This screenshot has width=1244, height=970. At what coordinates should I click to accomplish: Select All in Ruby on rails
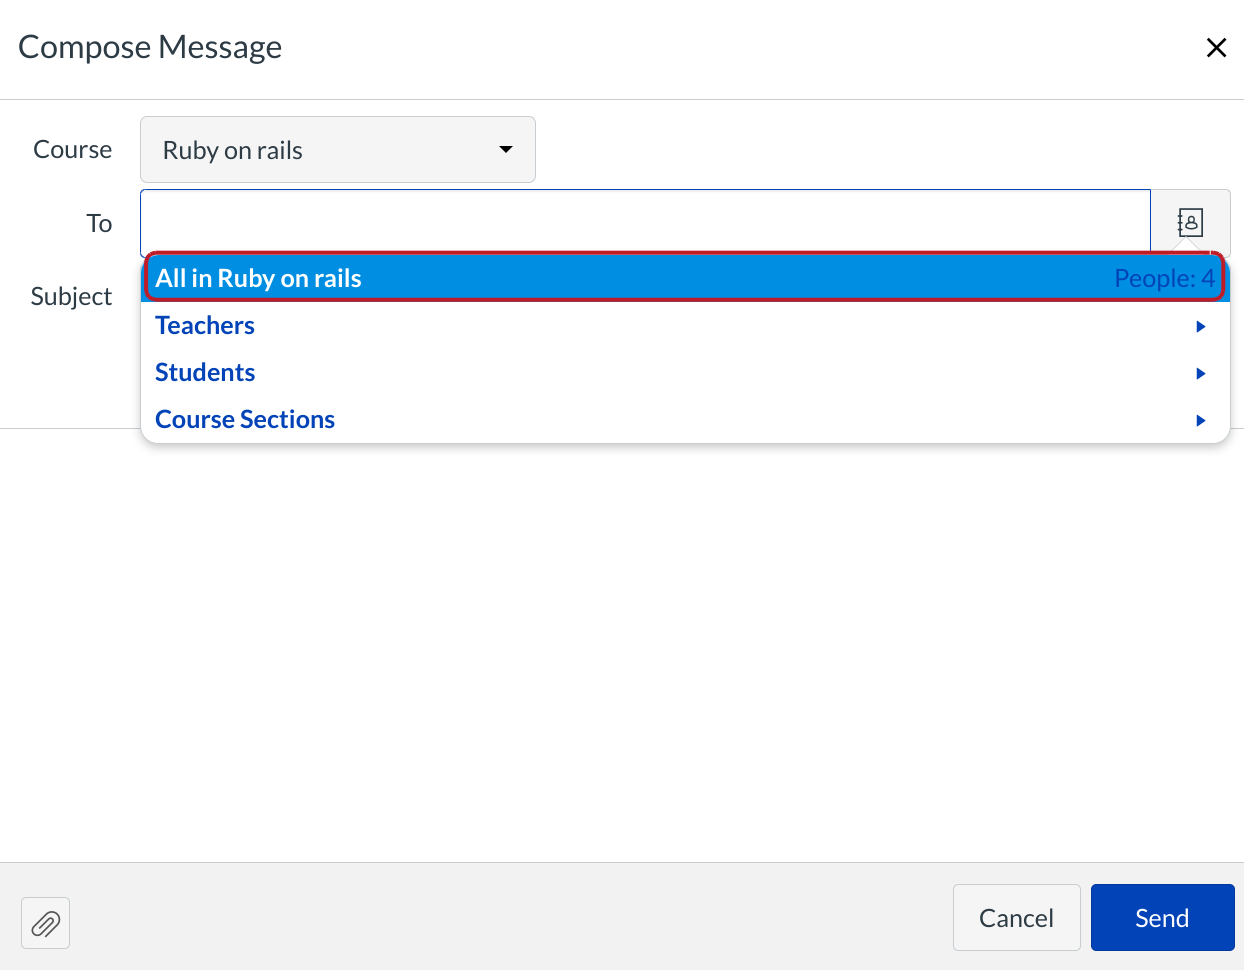[259, 278]
